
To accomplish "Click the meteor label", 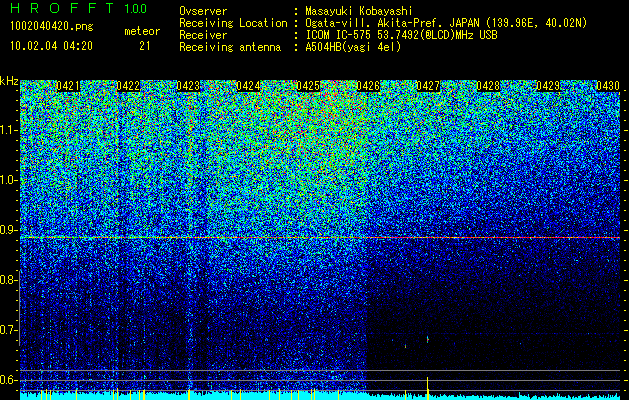I will 142,31.
